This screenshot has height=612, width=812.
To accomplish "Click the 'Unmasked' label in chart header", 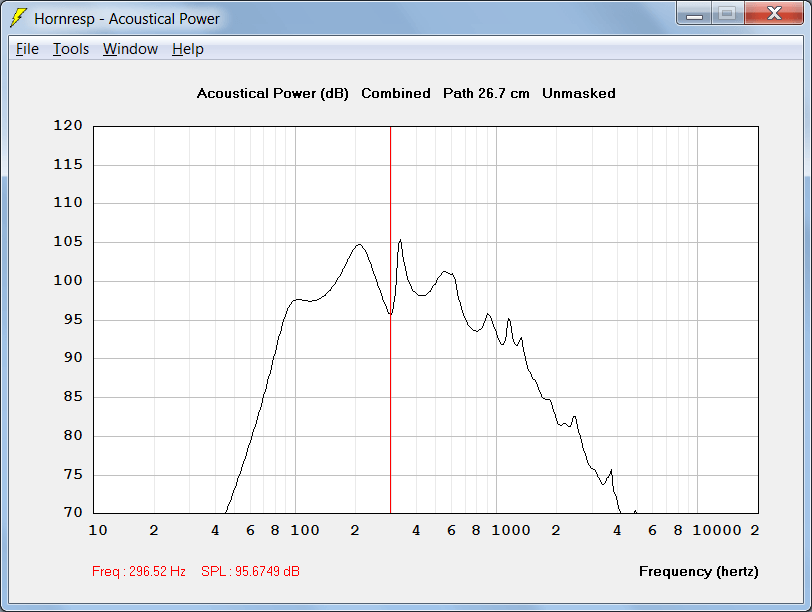I will tap(579, 94).
